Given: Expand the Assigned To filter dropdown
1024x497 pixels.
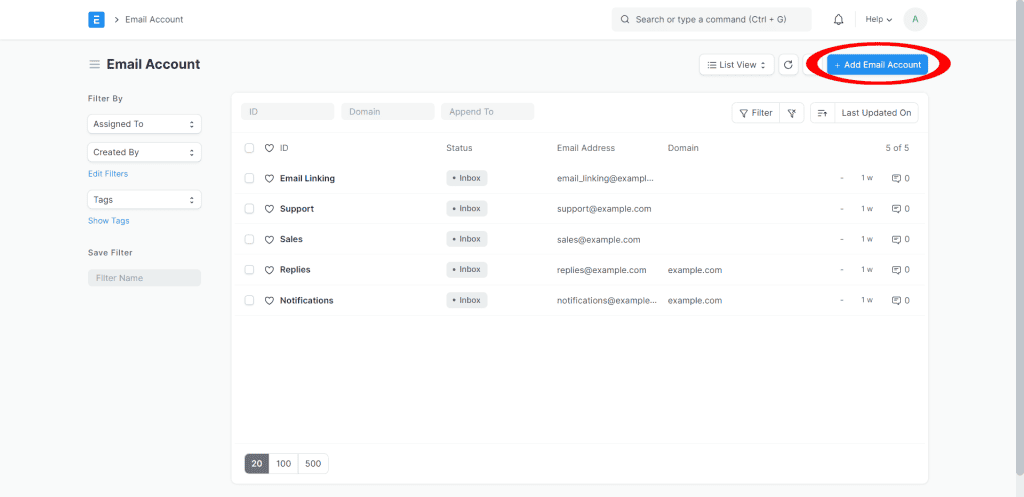Looking at the screenshot, I should (144, 124).
